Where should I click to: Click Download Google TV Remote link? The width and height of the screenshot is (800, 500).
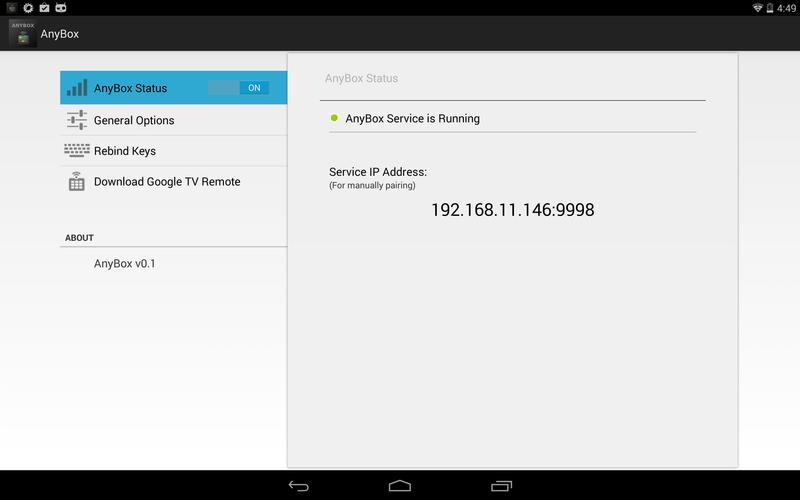(167, 182)
